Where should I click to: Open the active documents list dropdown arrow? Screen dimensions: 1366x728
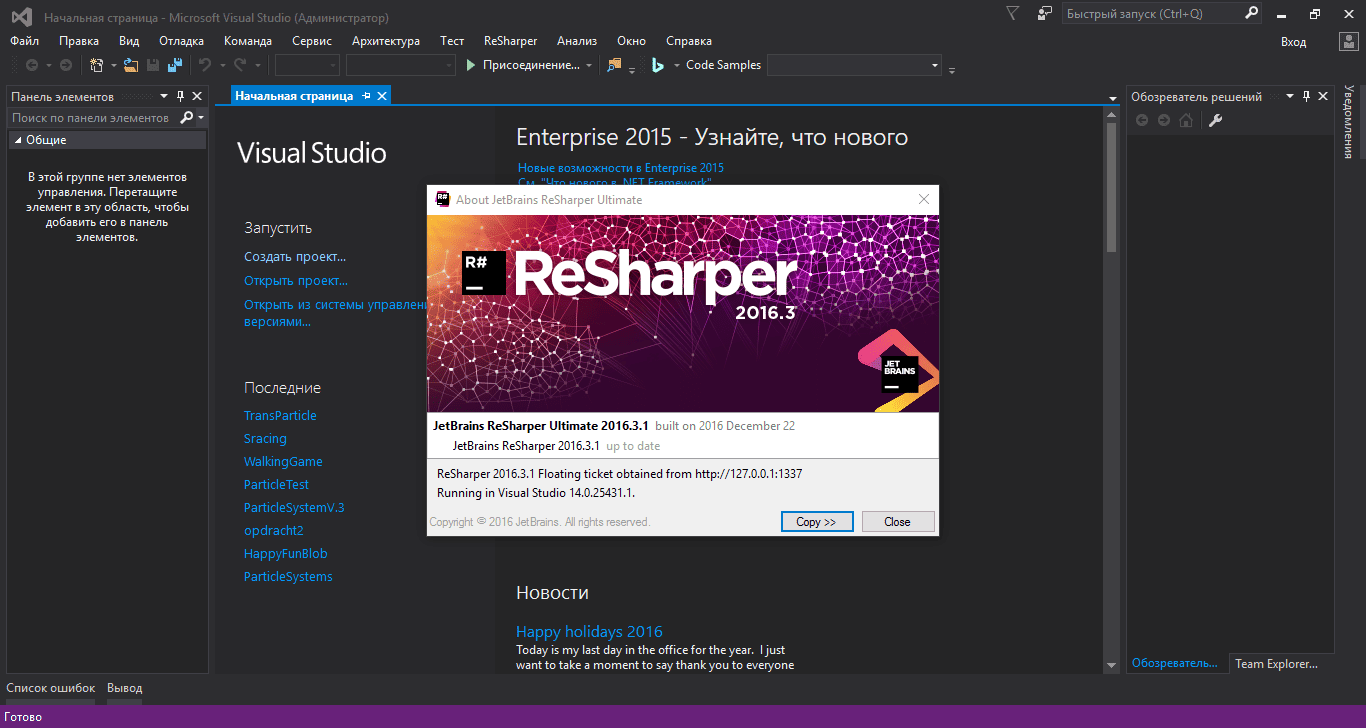pyautogui.click(x=1113, y=98)
